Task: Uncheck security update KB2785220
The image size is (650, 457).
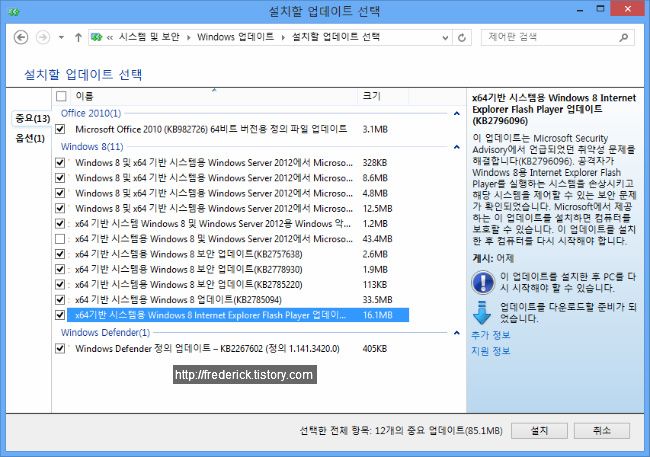Action: point(60,284)
